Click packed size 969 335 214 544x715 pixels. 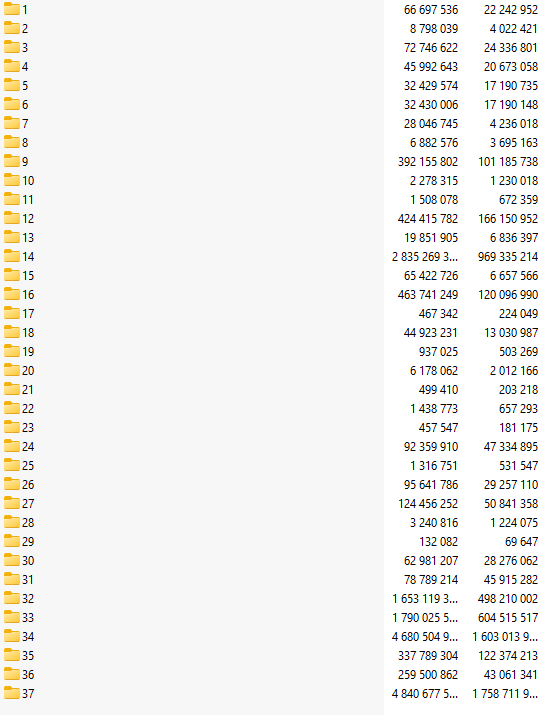click(508, 256)
